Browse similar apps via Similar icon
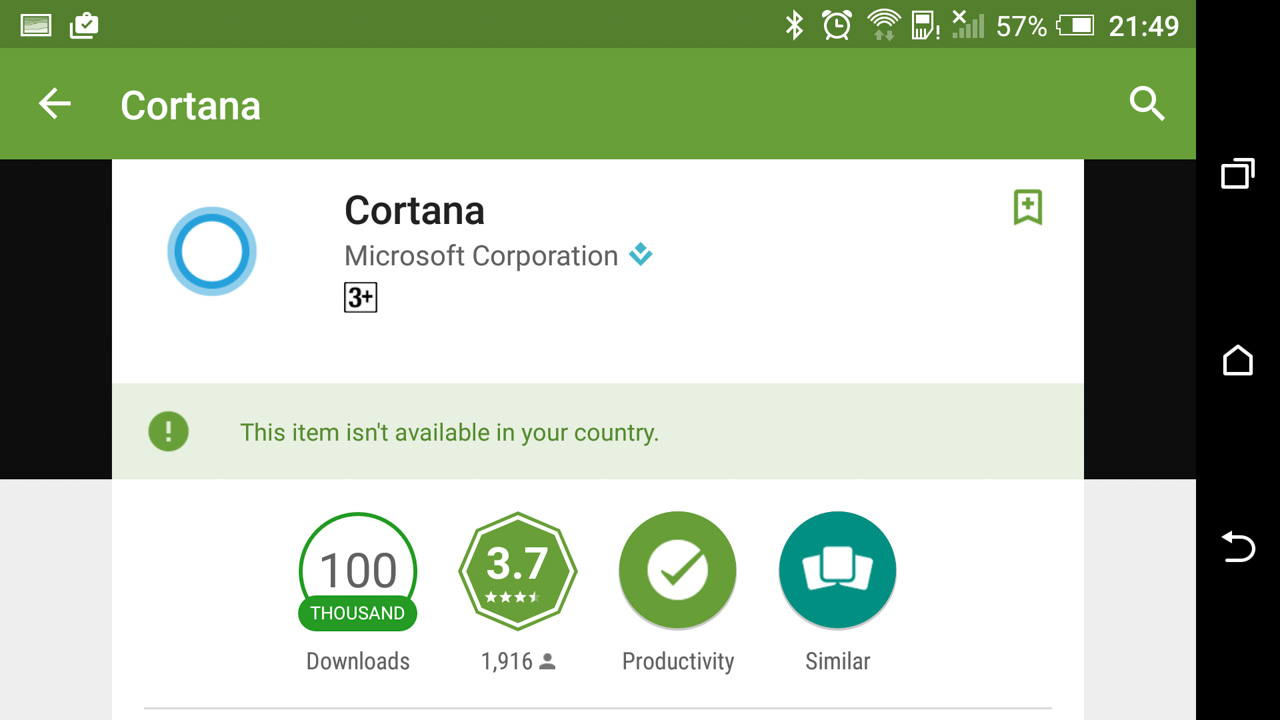 click(x=837, y=570)
